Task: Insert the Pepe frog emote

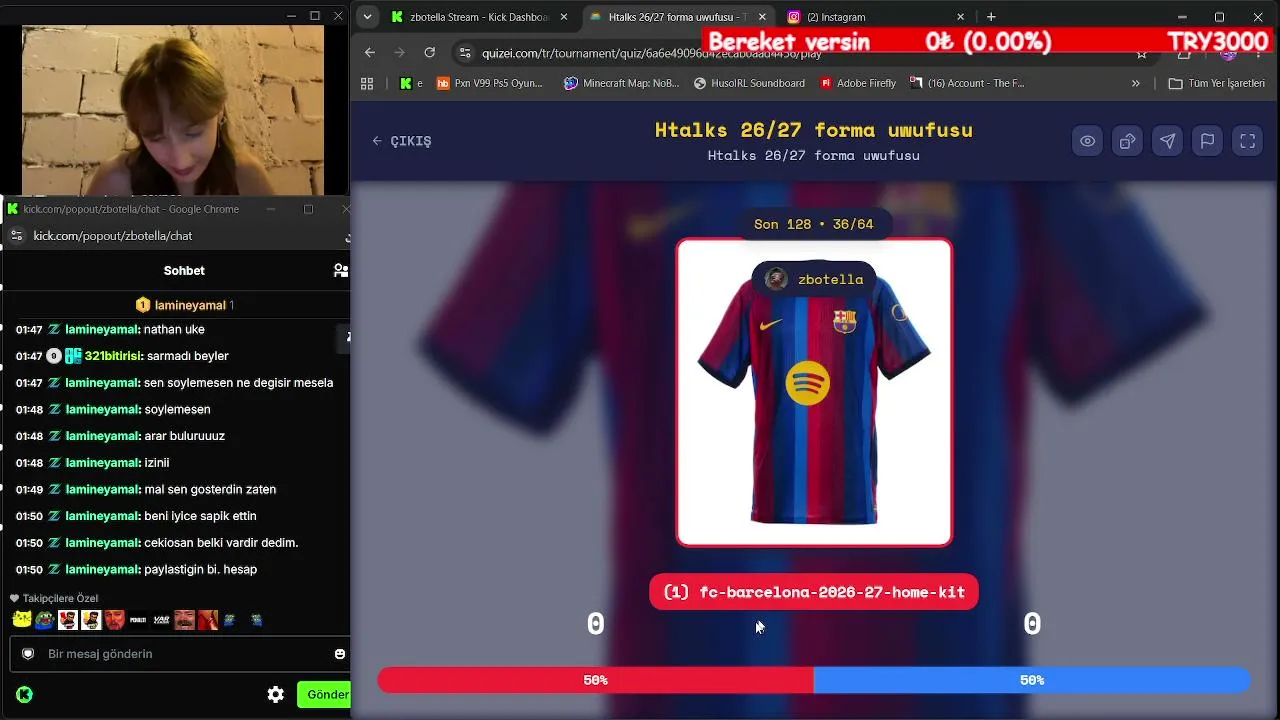Action: 44,620
